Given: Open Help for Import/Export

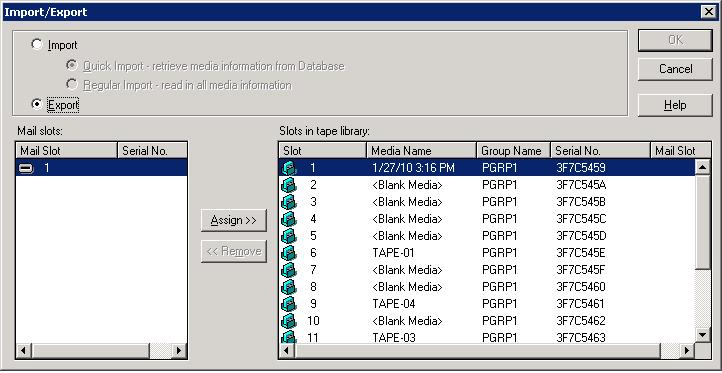Looking at the screenshot, I should 675,105.
